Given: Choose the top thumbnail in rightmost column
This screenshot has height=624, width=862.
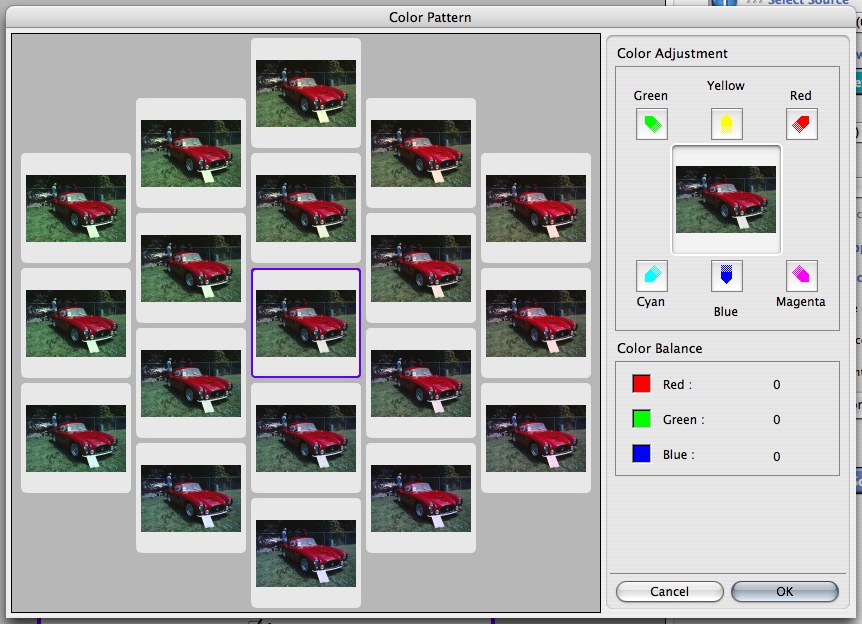Looking at the screenshot, I should point(536,208).
